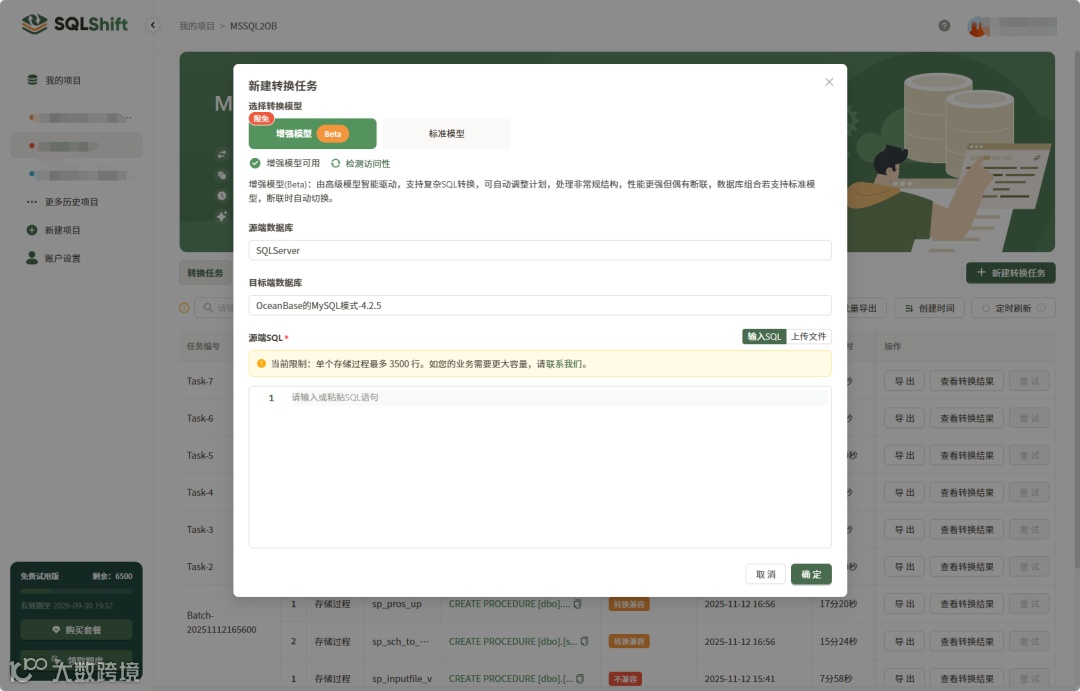Screen dimensions: 1080x691
Task: Click 导出 for Task-6
Action: [904, 418]
